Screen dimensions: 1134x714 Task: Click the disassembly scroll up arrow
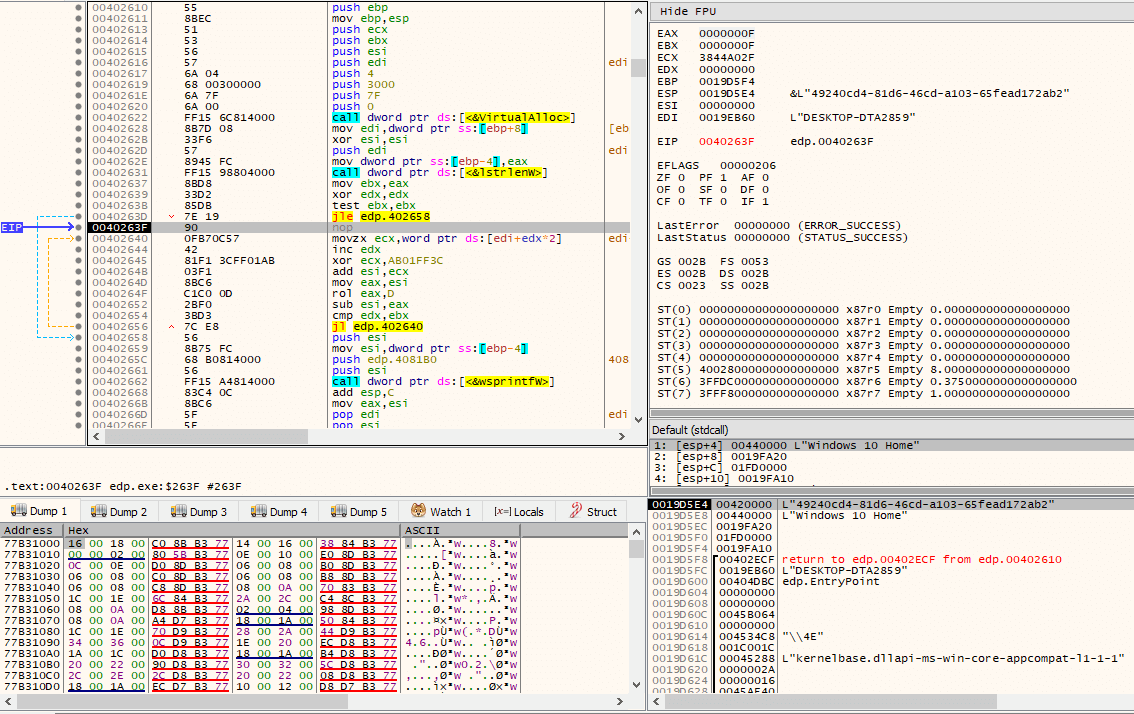pyautogui.click(x=638, y=11)
